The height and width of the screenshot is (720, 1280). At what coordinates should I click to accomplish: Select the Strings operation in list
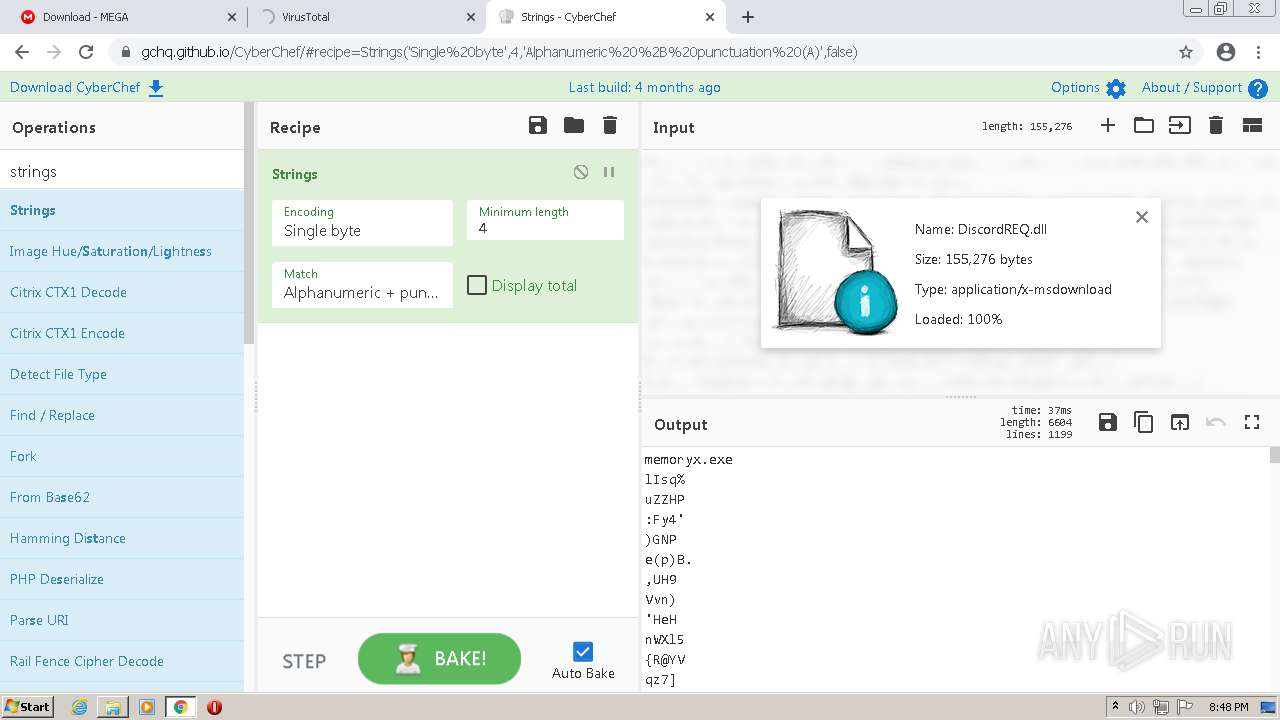coord(122,210)
